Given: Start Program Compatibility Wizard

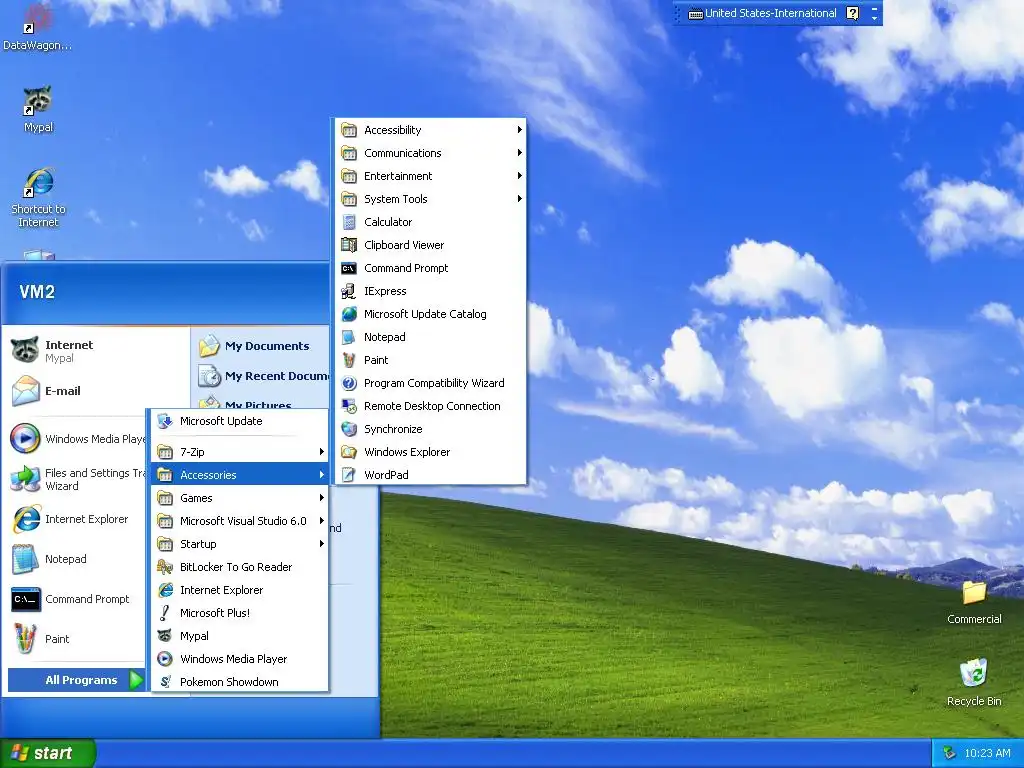Looking at the screenshot, I should (x=430, y=383).
